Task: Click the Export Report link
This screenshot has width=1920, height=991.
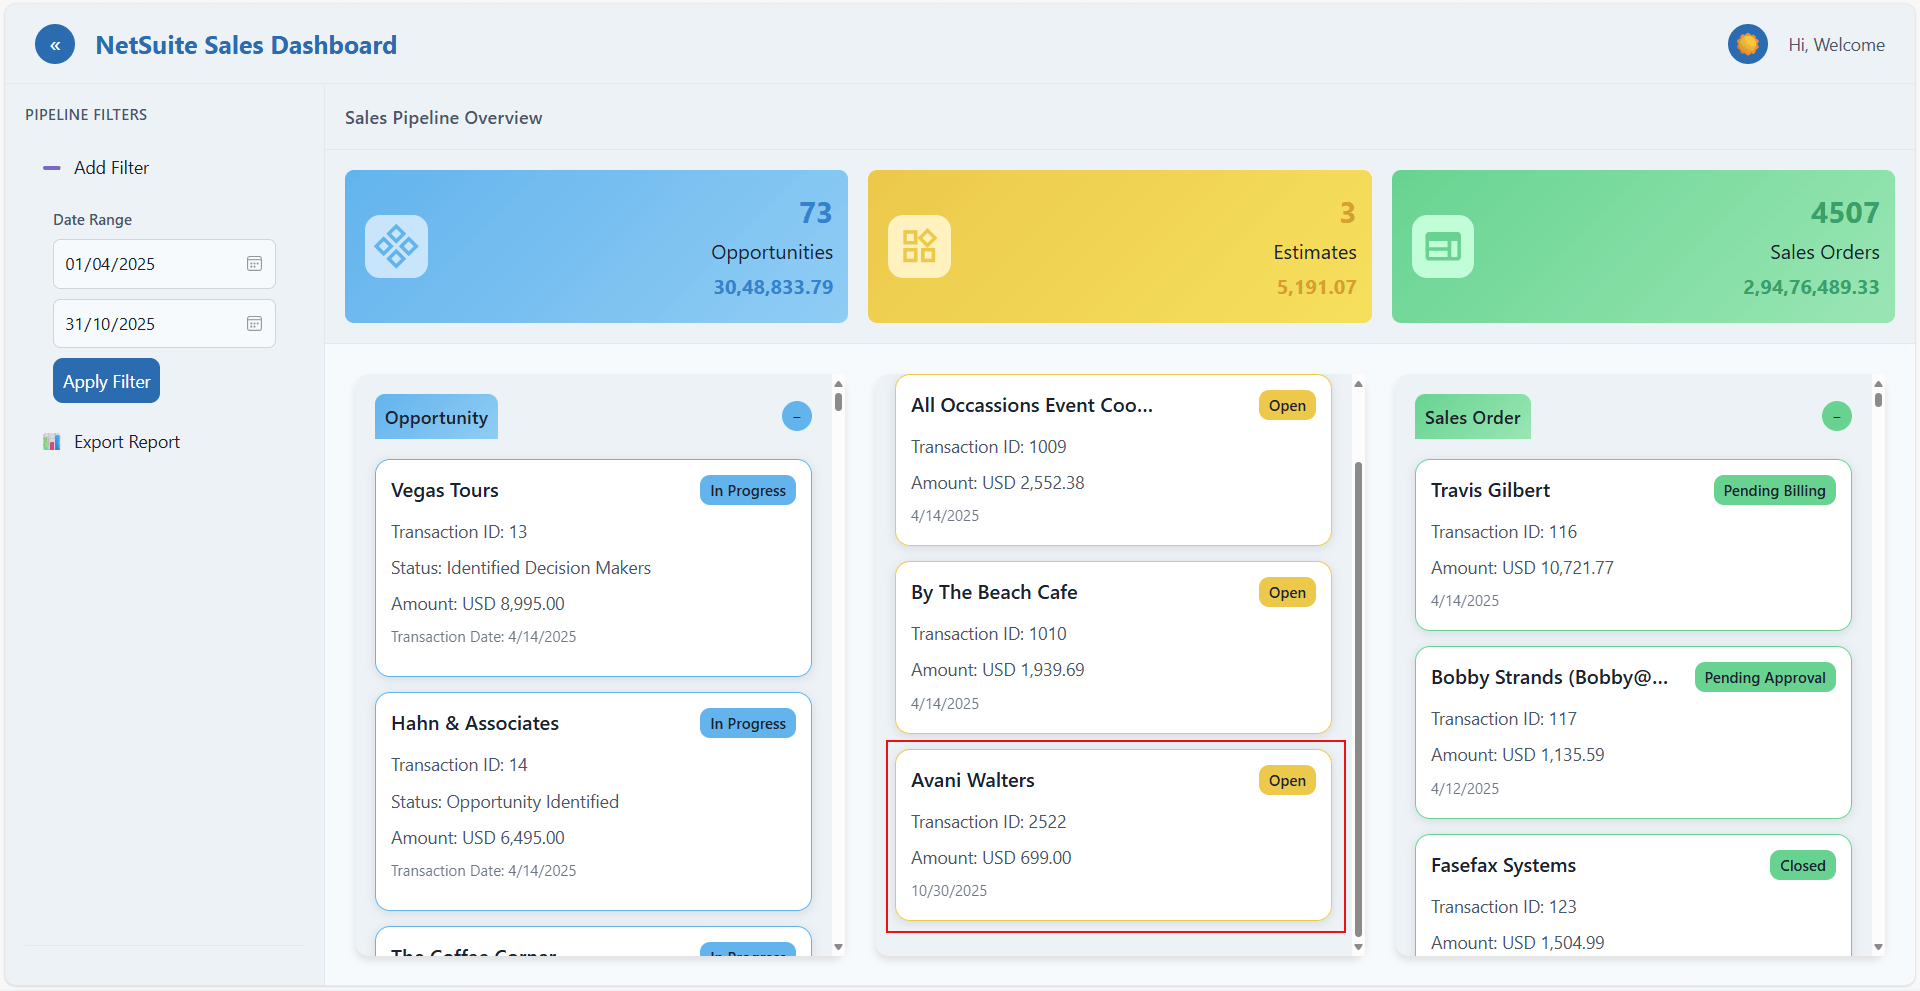Action: pos(126,442)
